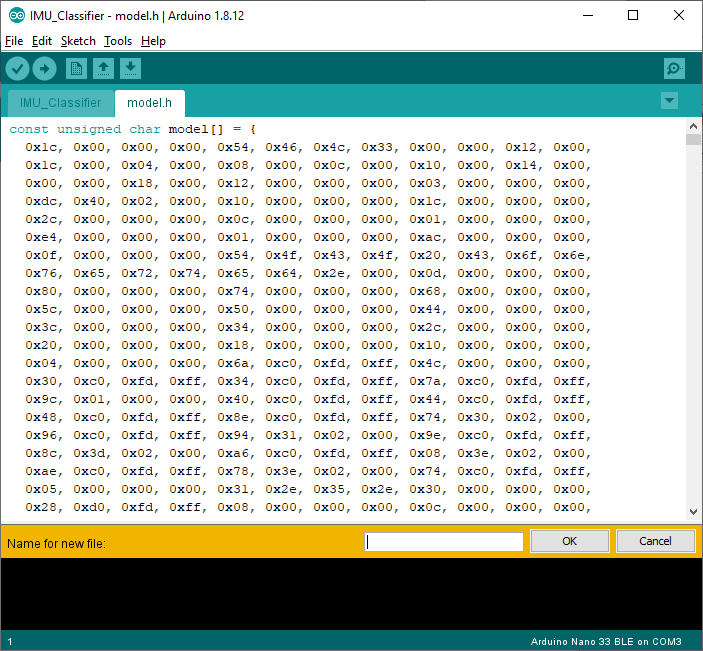Viewport: 703px width, 651px height.
Task: Open the Help menu
Action: coord(153,41)
